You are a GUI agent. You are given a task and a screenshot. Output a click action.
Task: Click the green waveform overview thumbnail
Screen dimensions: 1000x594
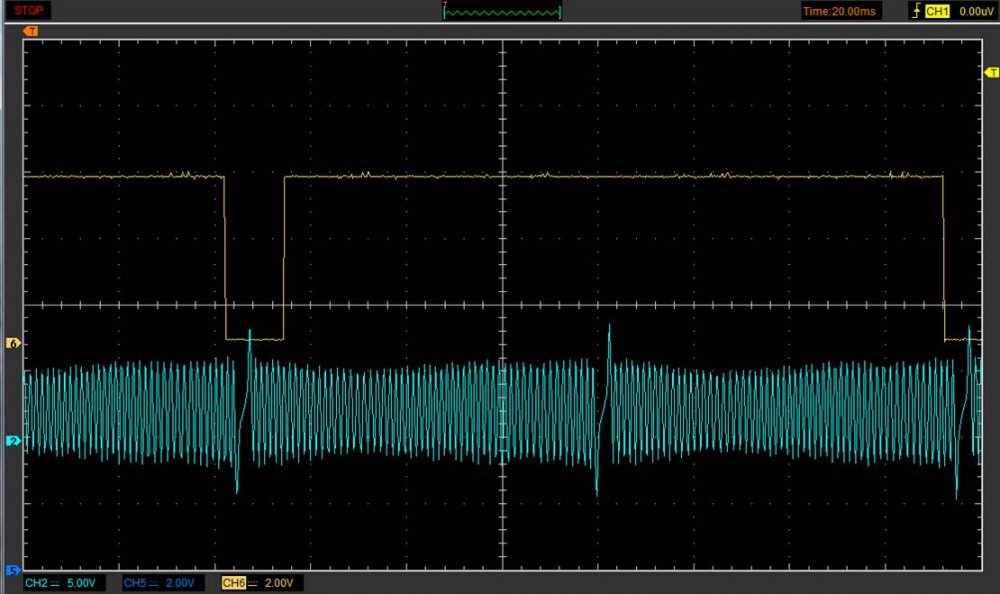[x=502, y=11]
